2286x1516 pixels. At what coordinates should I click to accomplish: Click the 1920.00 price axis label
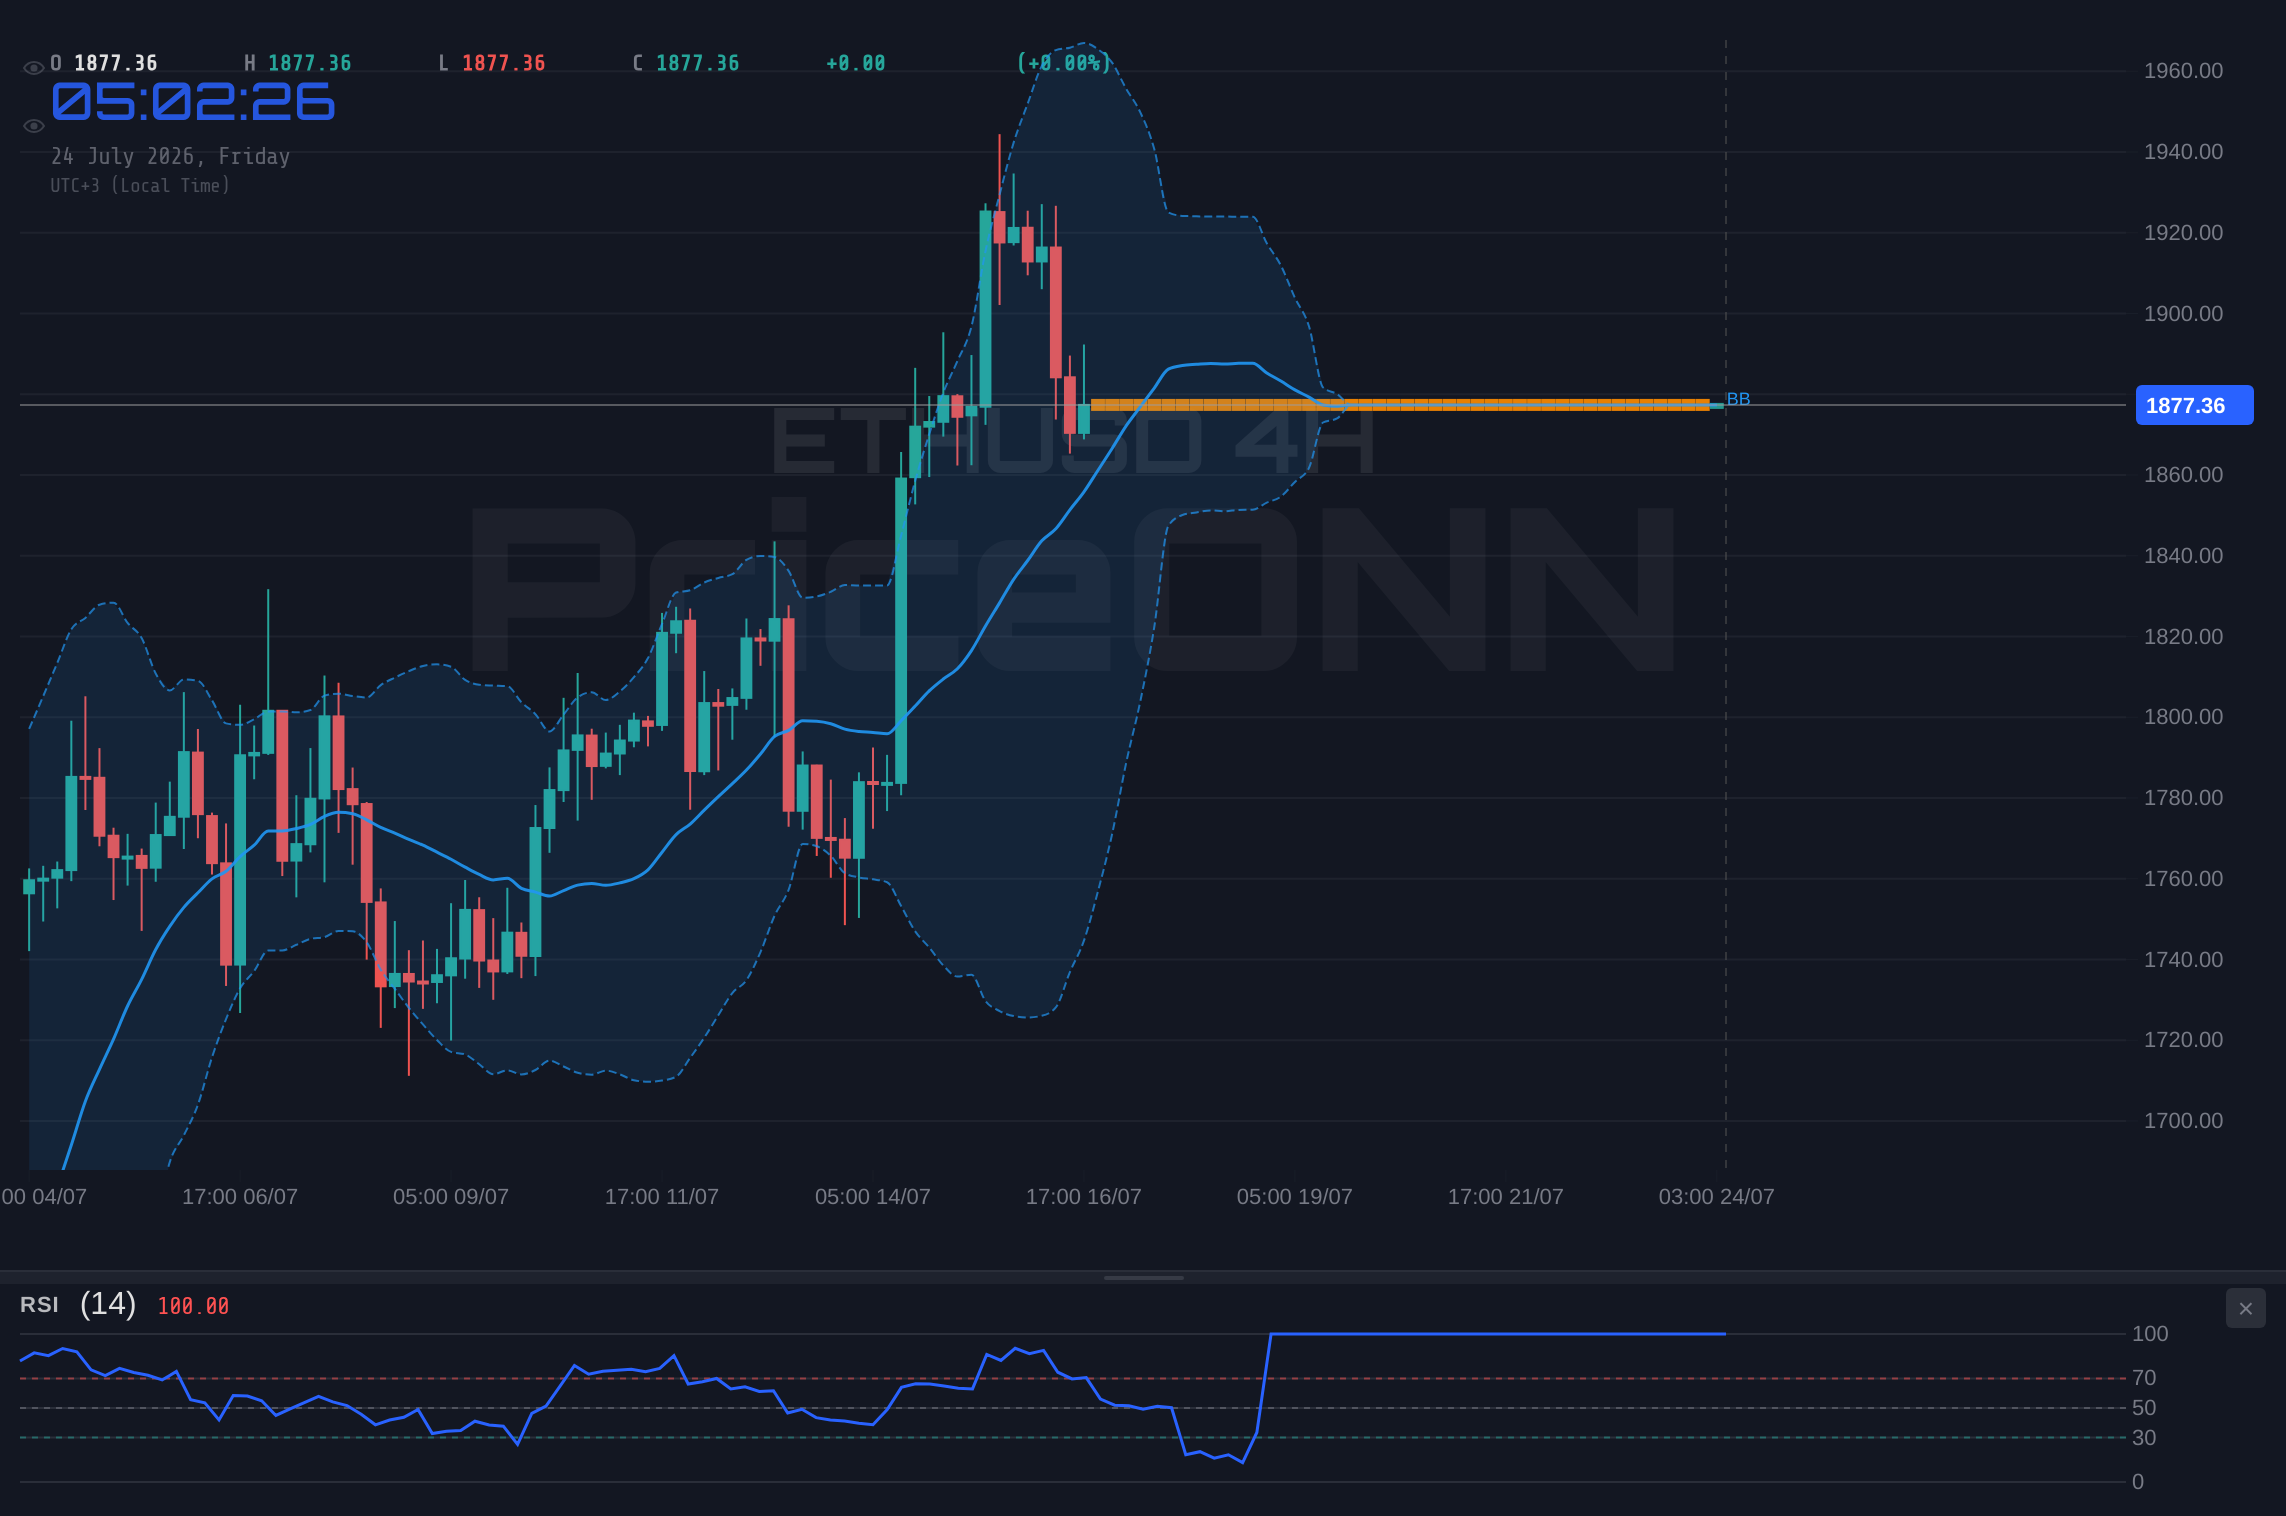(x=2183, y=233)
